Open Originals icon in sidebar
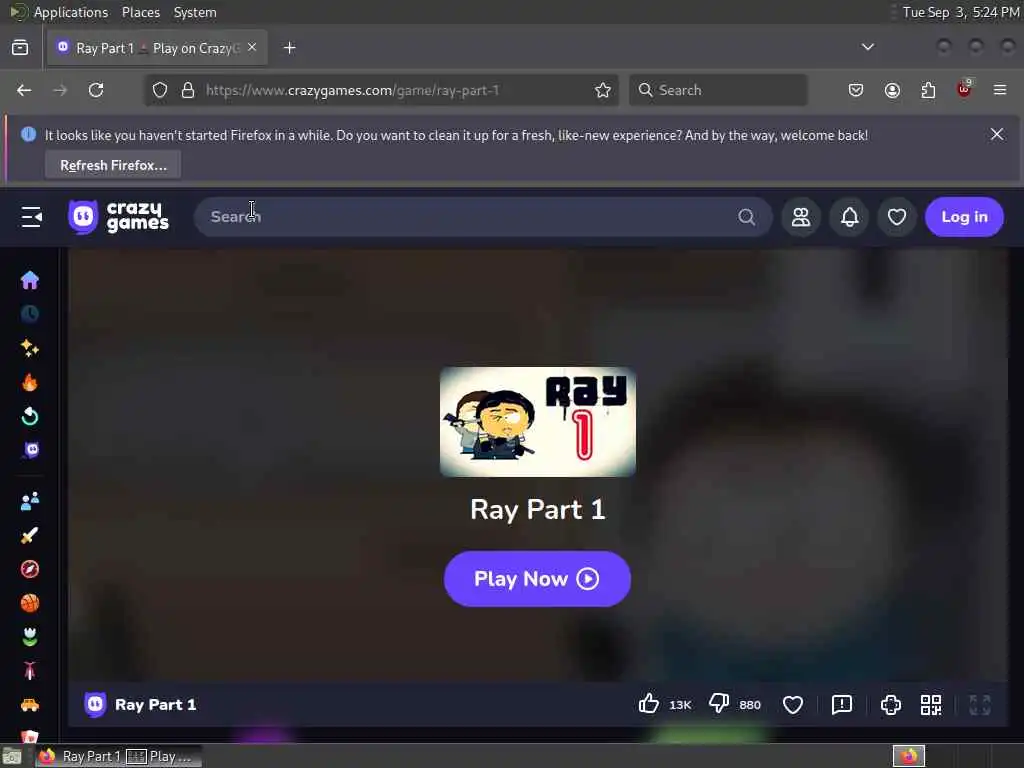The width and height of the screenshot is (1024, 768). [31, 450]
